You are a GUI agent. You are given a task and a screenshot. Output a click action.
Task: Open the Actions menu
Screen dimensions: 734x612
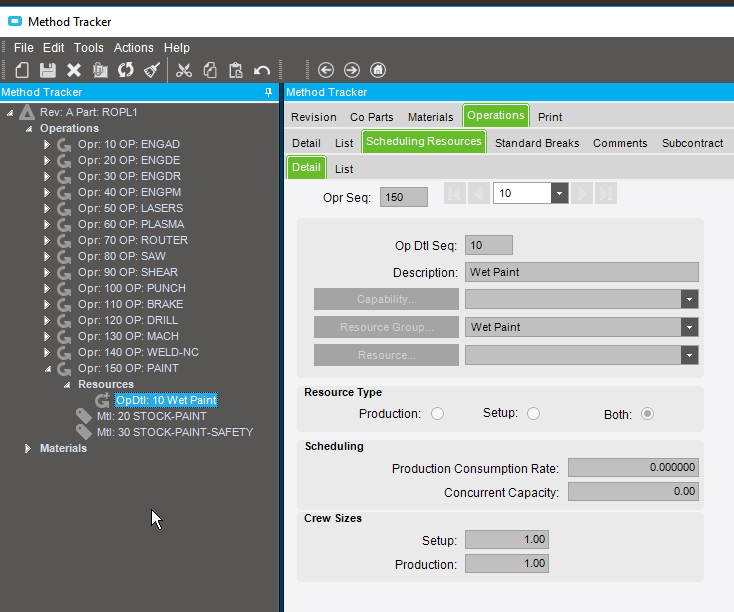pyautogui.click(x=133, y=47)
